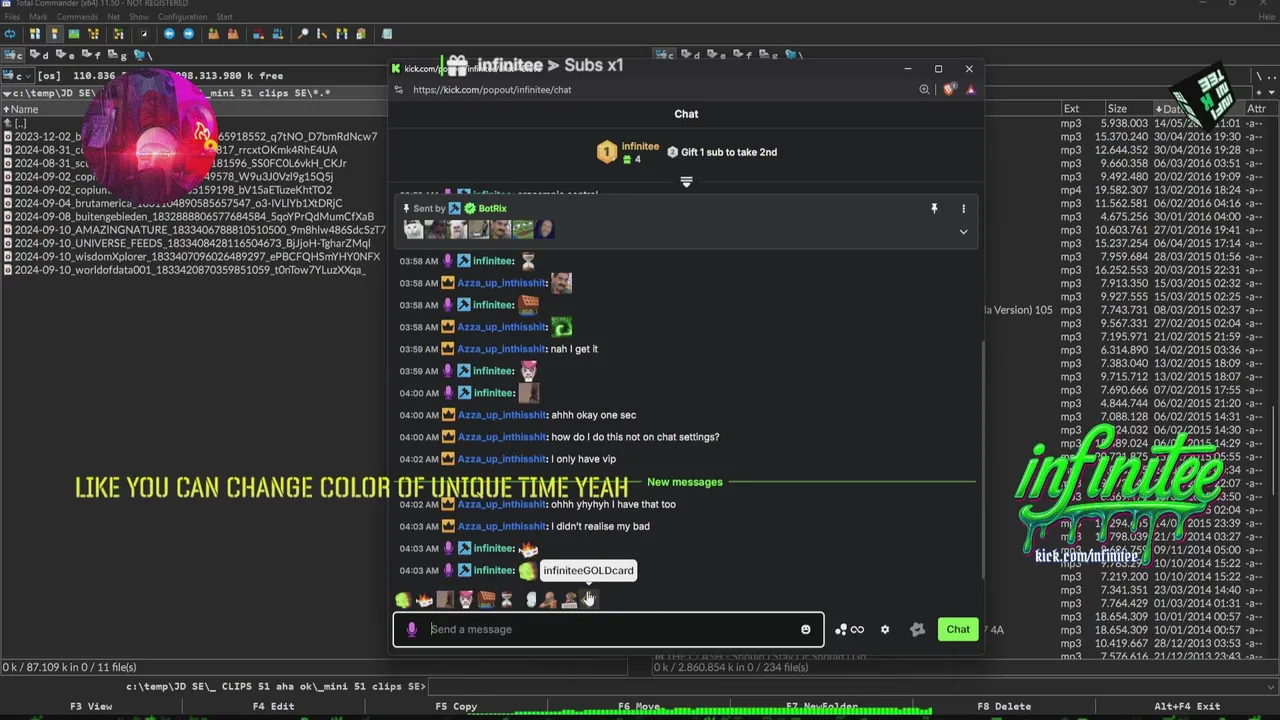The image size is (1280, 720).
Task: Click the brick wall emote in quick emote bar
Action: point(486,599)
